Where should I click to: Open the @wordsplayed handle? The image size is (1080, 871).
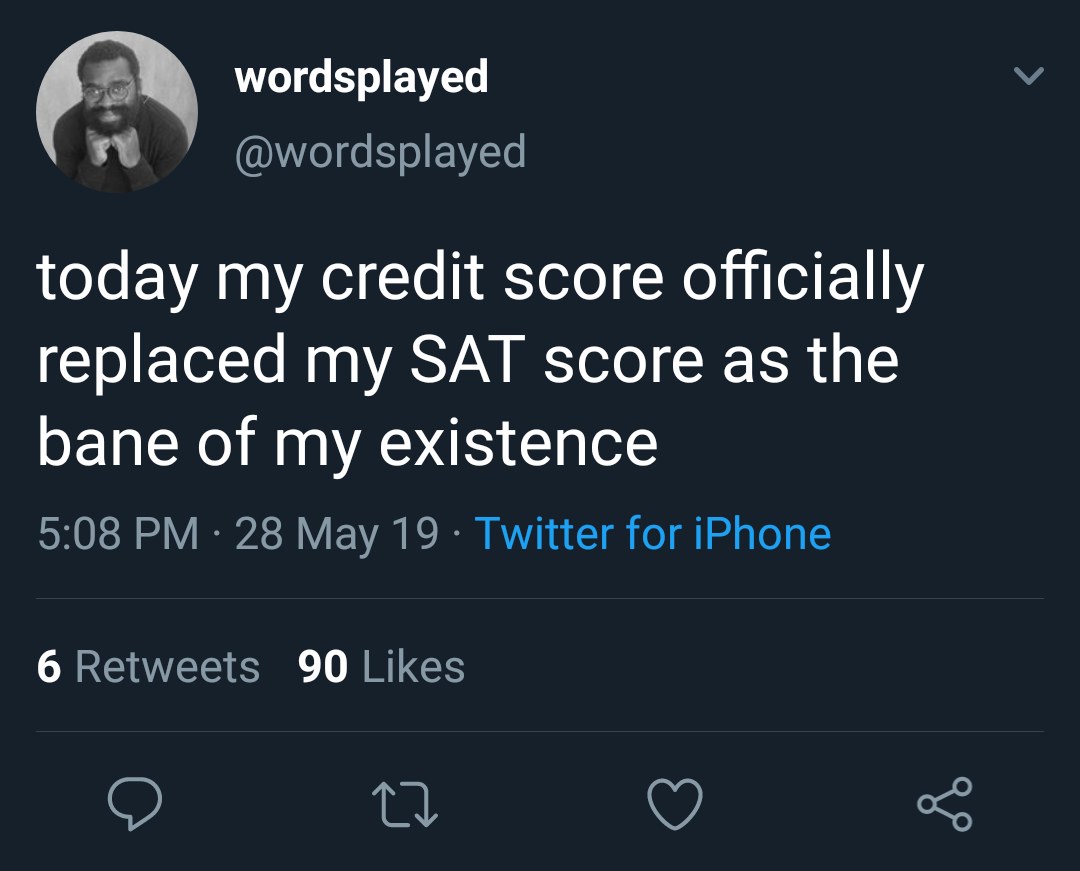[380, 152]
